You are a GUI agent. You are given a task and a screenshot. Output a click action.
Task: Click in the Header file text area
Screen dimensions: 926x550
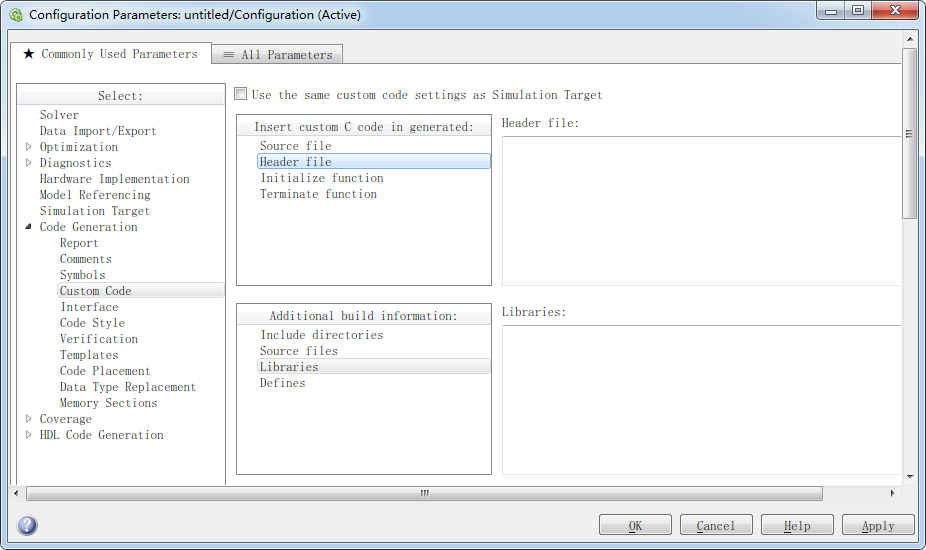pos(701,210)
